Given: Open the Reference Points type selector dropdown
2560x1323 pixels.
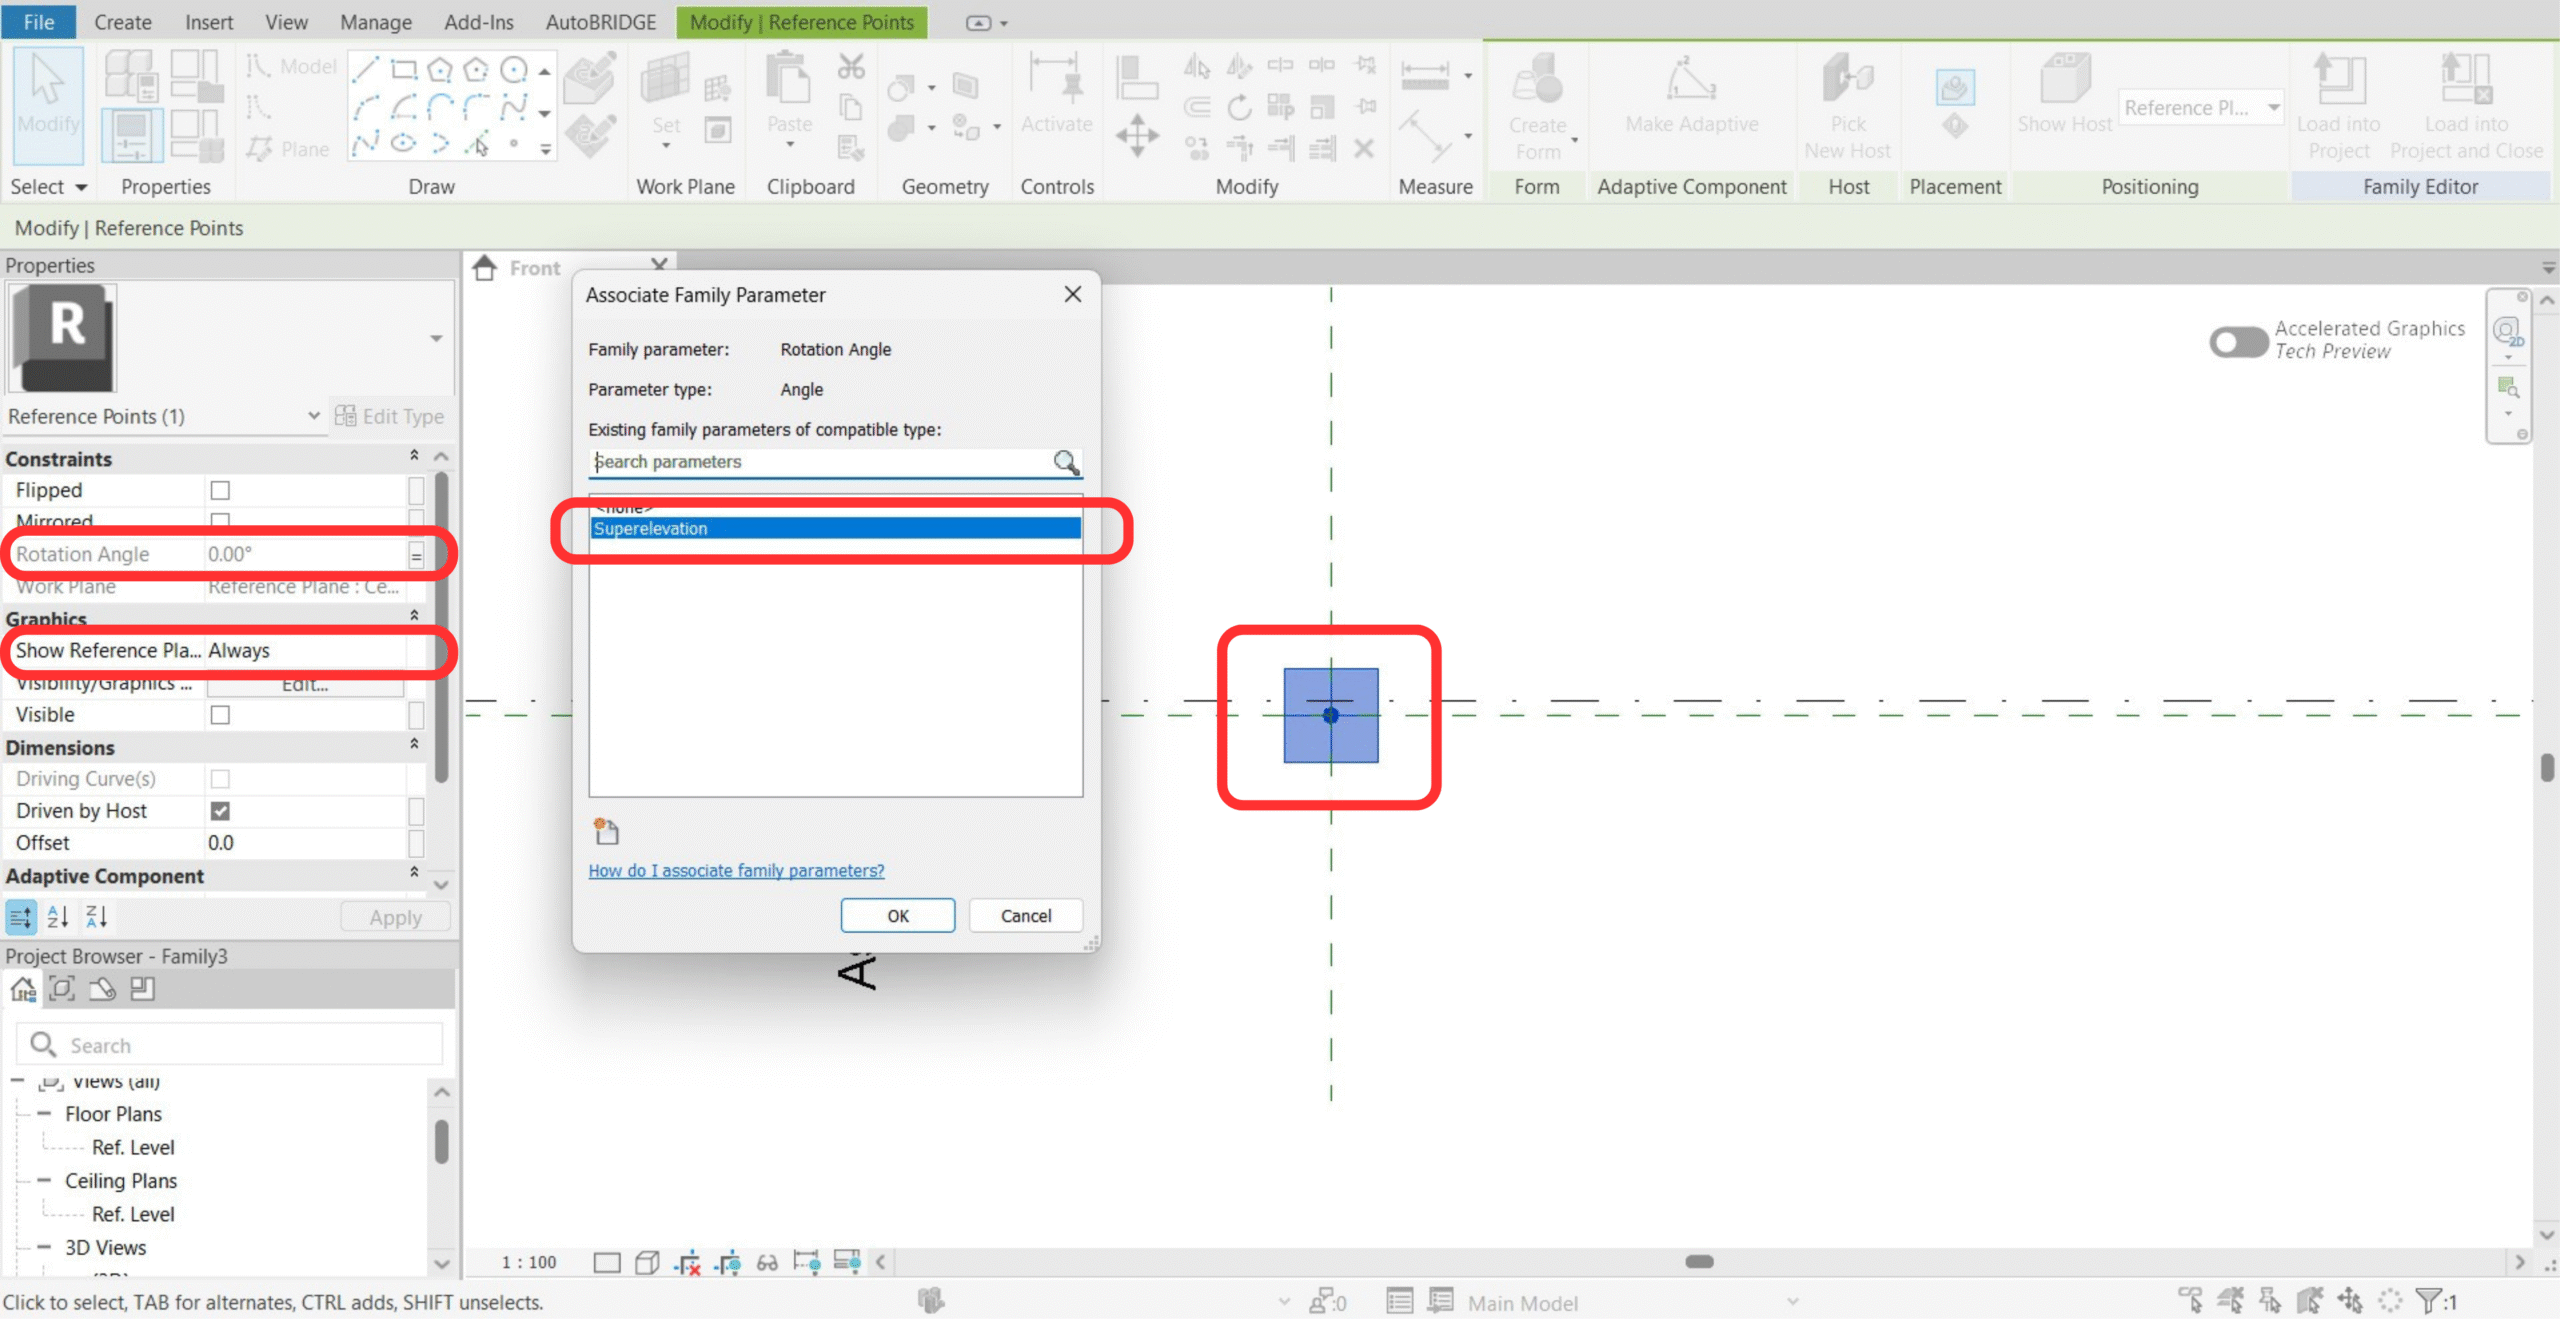Looking at the screenshot, I should [313, 416].
